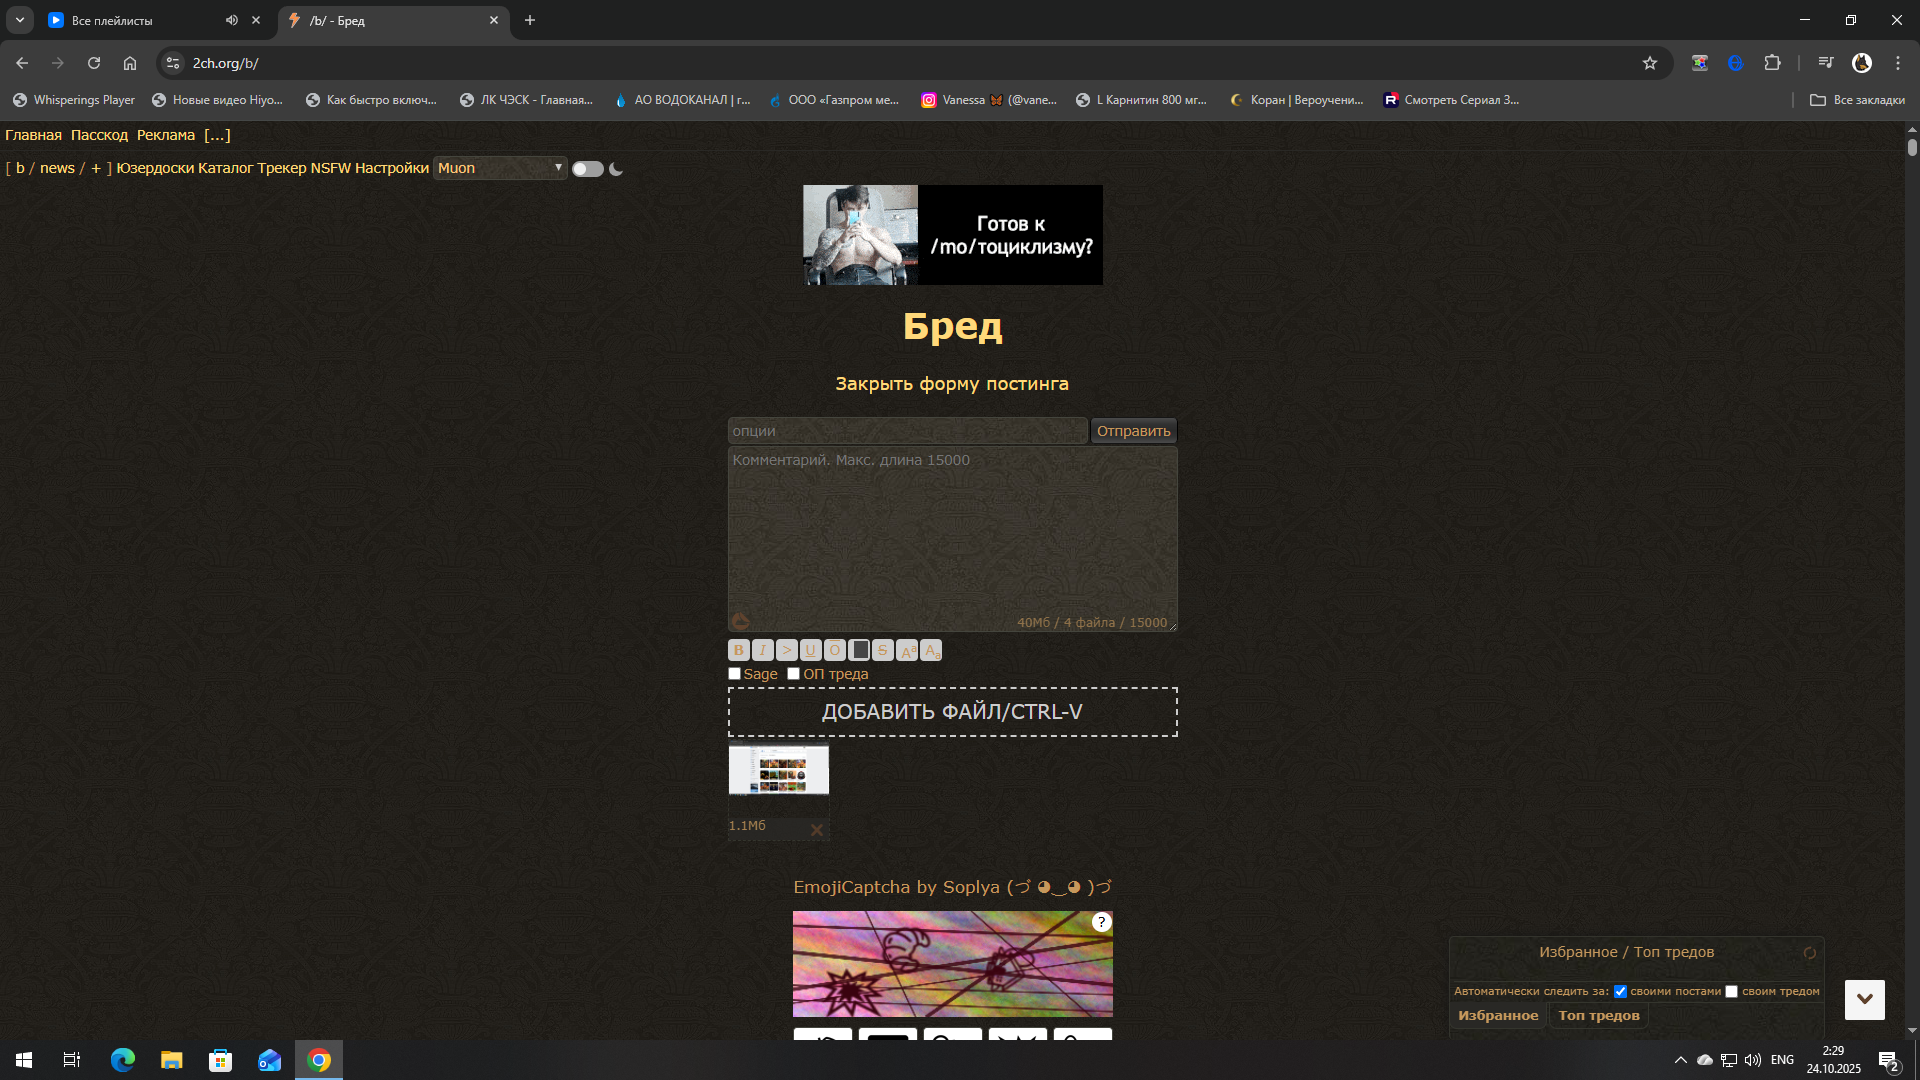
Task: Switch to Топ тредов tab
Action: 1598,1015
